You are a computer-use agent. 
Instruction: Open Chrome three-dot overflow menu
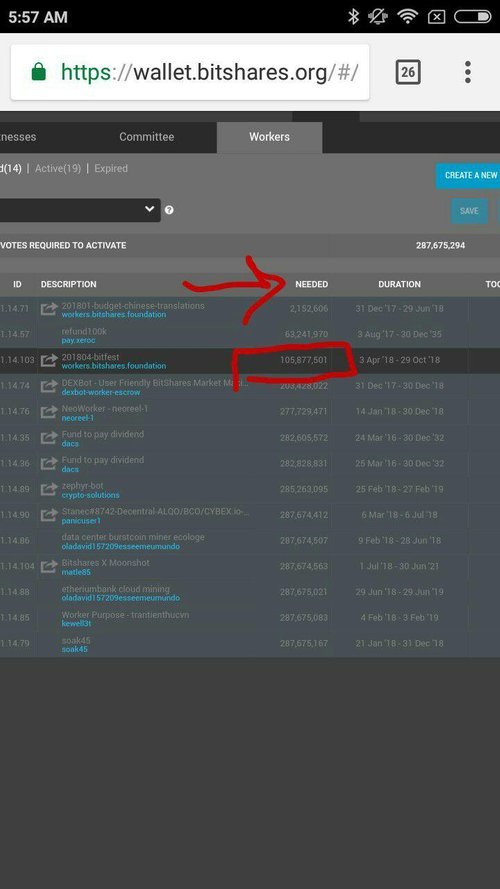(x=468, y=72)
